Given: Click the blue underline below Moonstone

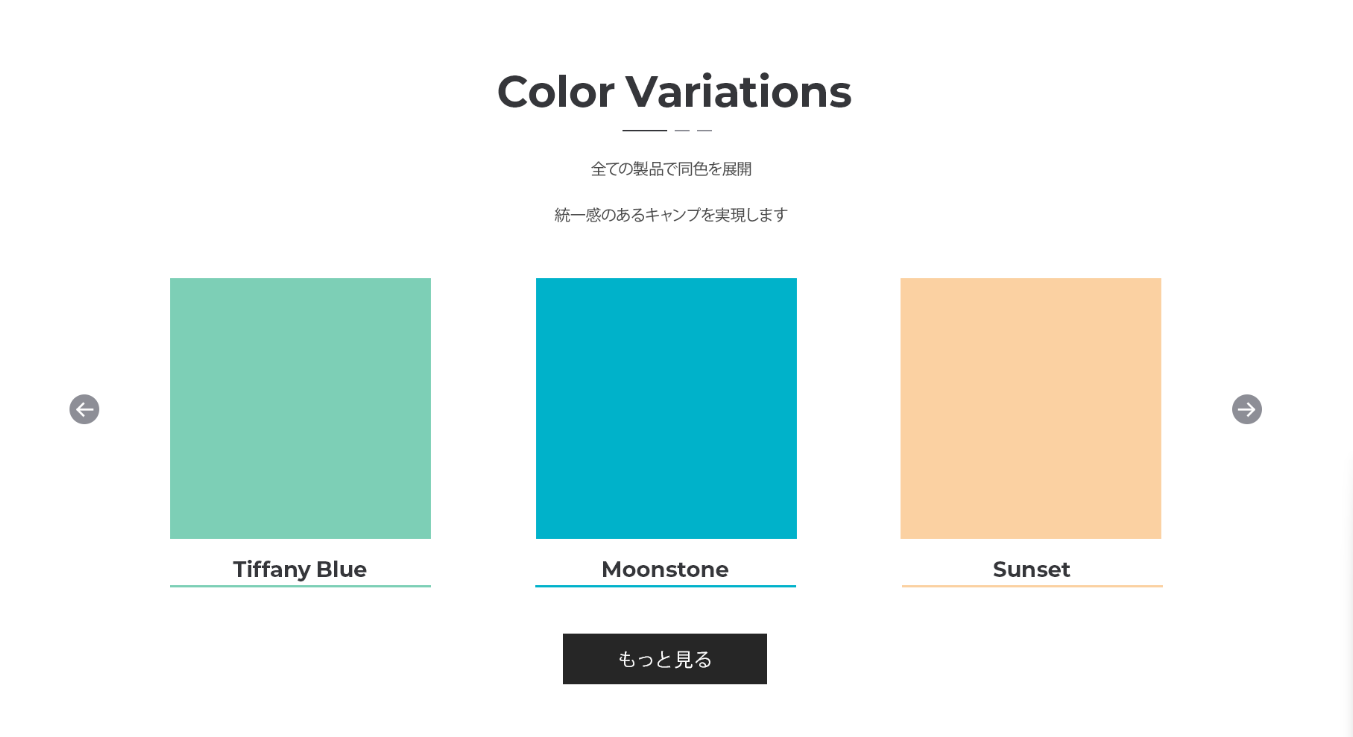Looking at the screenshot, I should pyautogui.click(x=665, y=586).
